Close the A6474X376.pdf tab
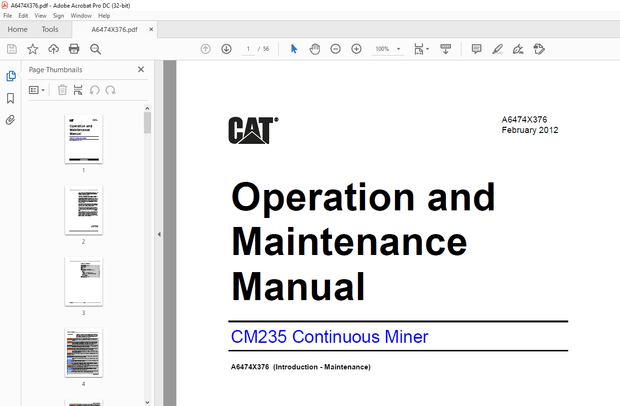The height and width of the screenshot is (406, 620). pos(151,29)
